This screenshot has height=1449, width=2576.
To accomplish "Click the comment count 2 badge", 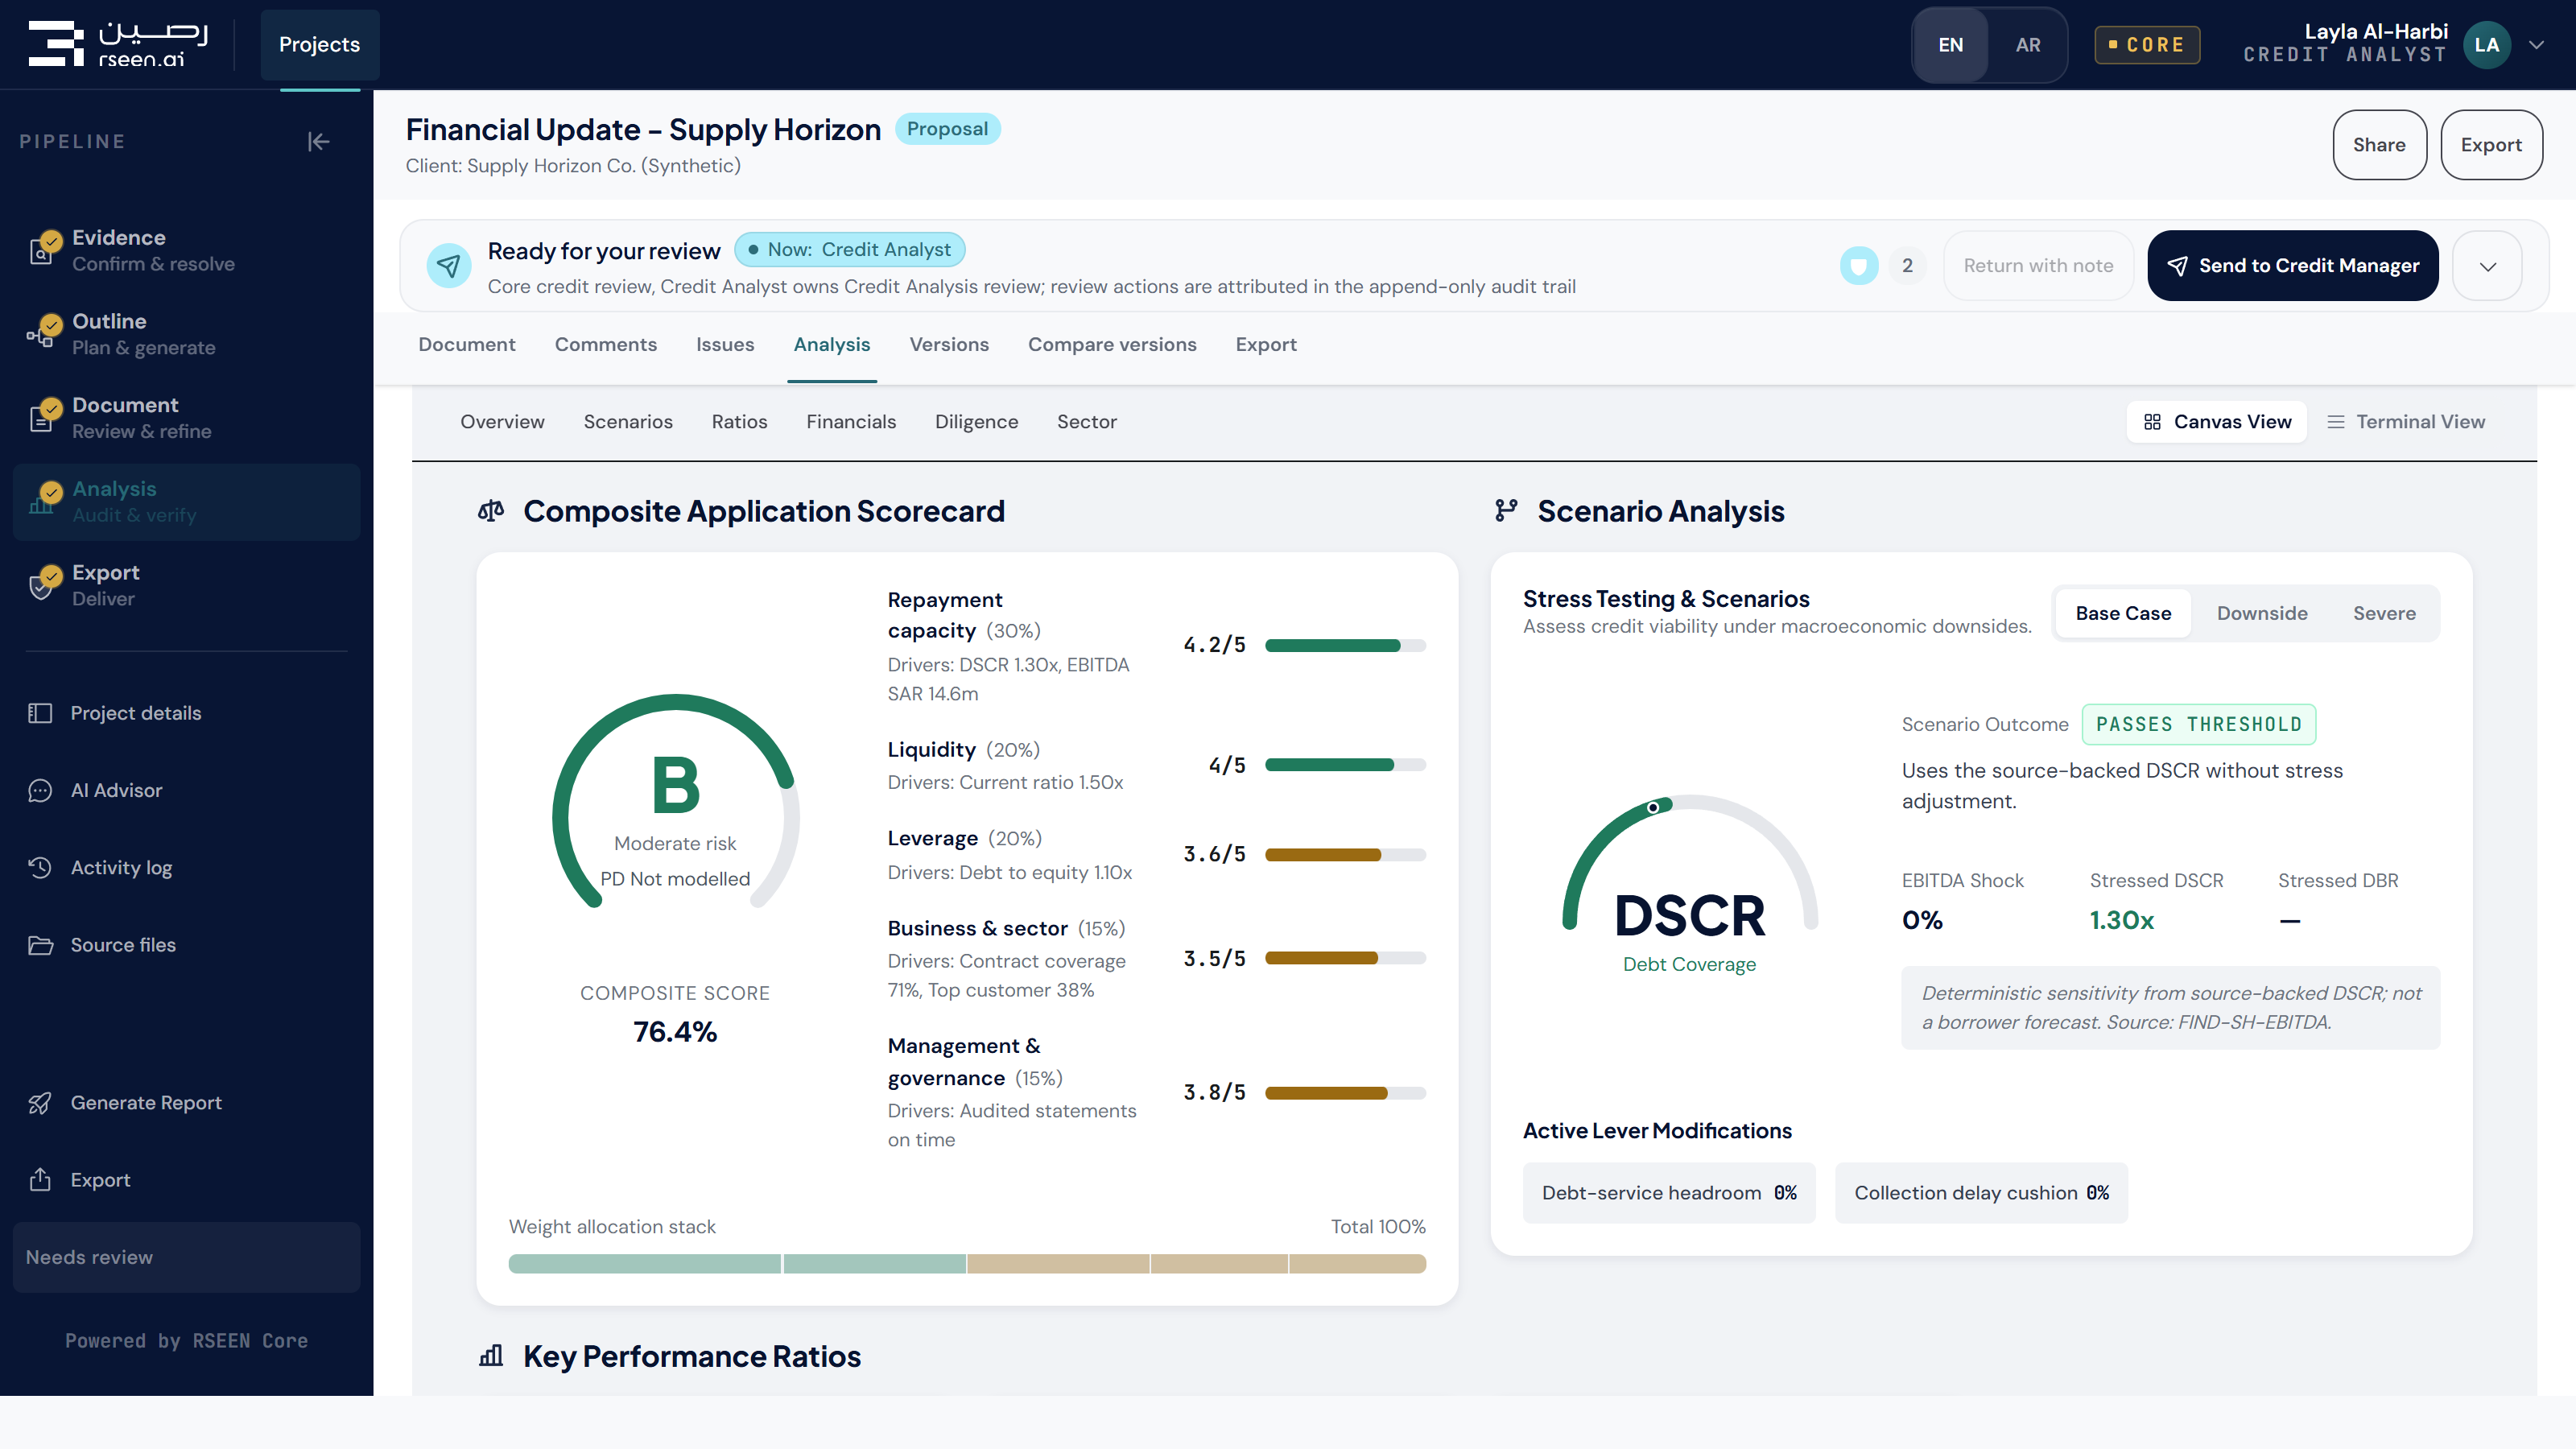I will (1907, 266).
